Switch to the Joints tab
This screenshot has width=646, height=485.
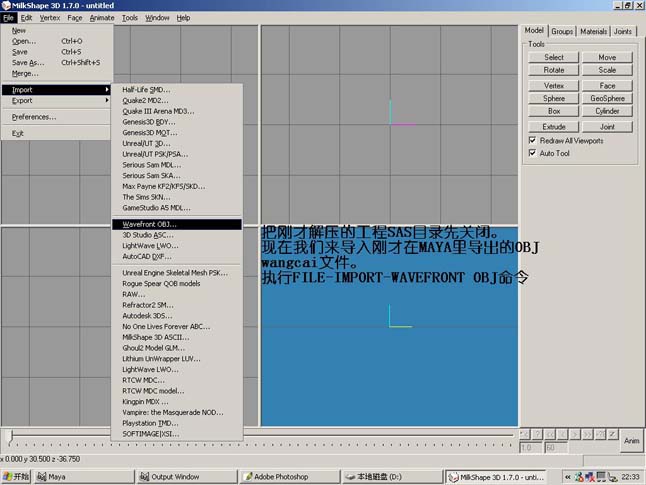tap(623, 31)
